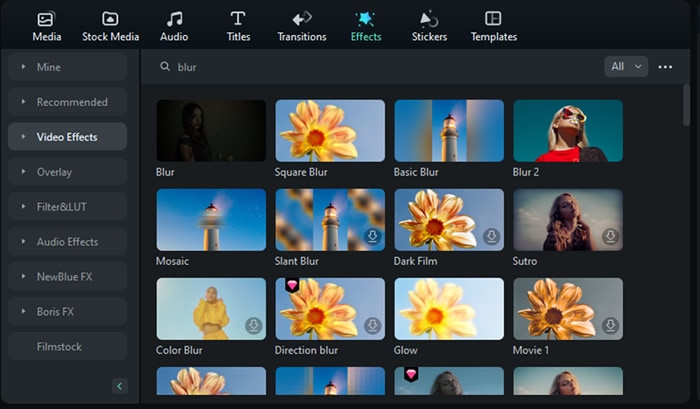This screenshot has width=700, height=409.
Task: Switch to the Audio tab
Action: pos(174,27)
